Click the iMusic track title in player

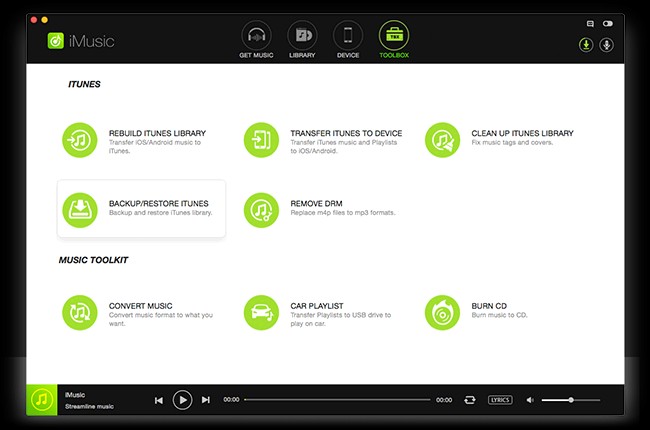[x=75, y=395]
